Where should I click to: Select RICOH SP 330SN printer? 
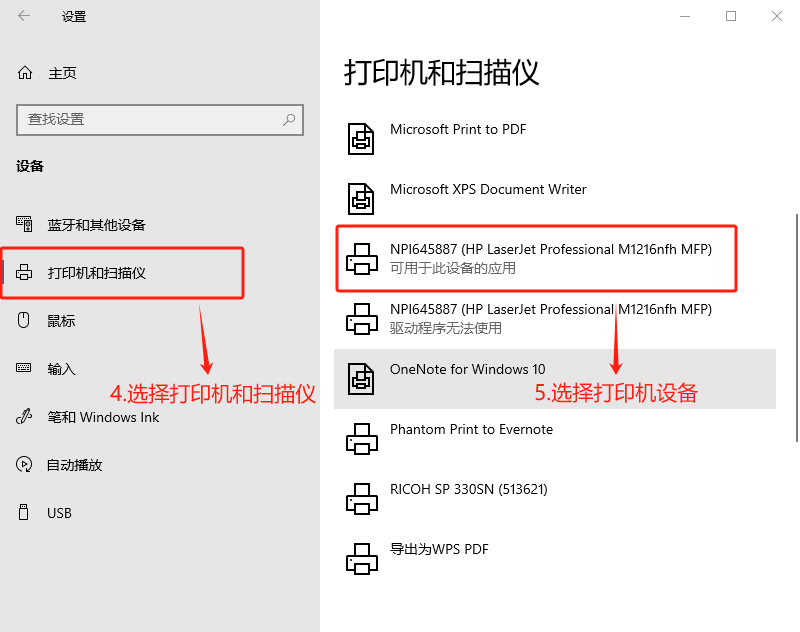coord(555,499)
